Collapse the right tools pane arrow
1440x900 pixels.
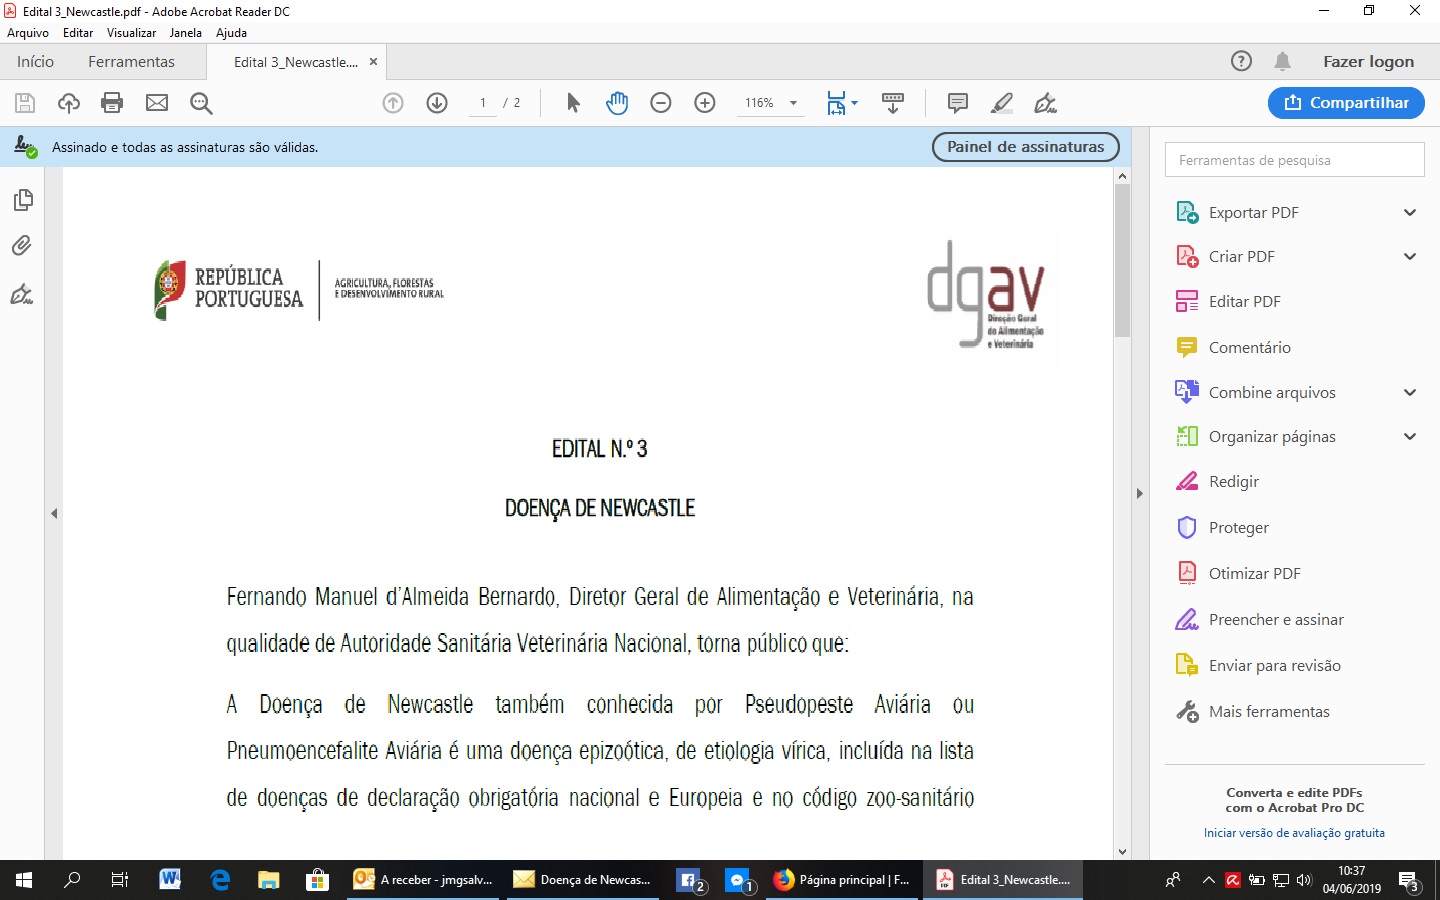1139,493
